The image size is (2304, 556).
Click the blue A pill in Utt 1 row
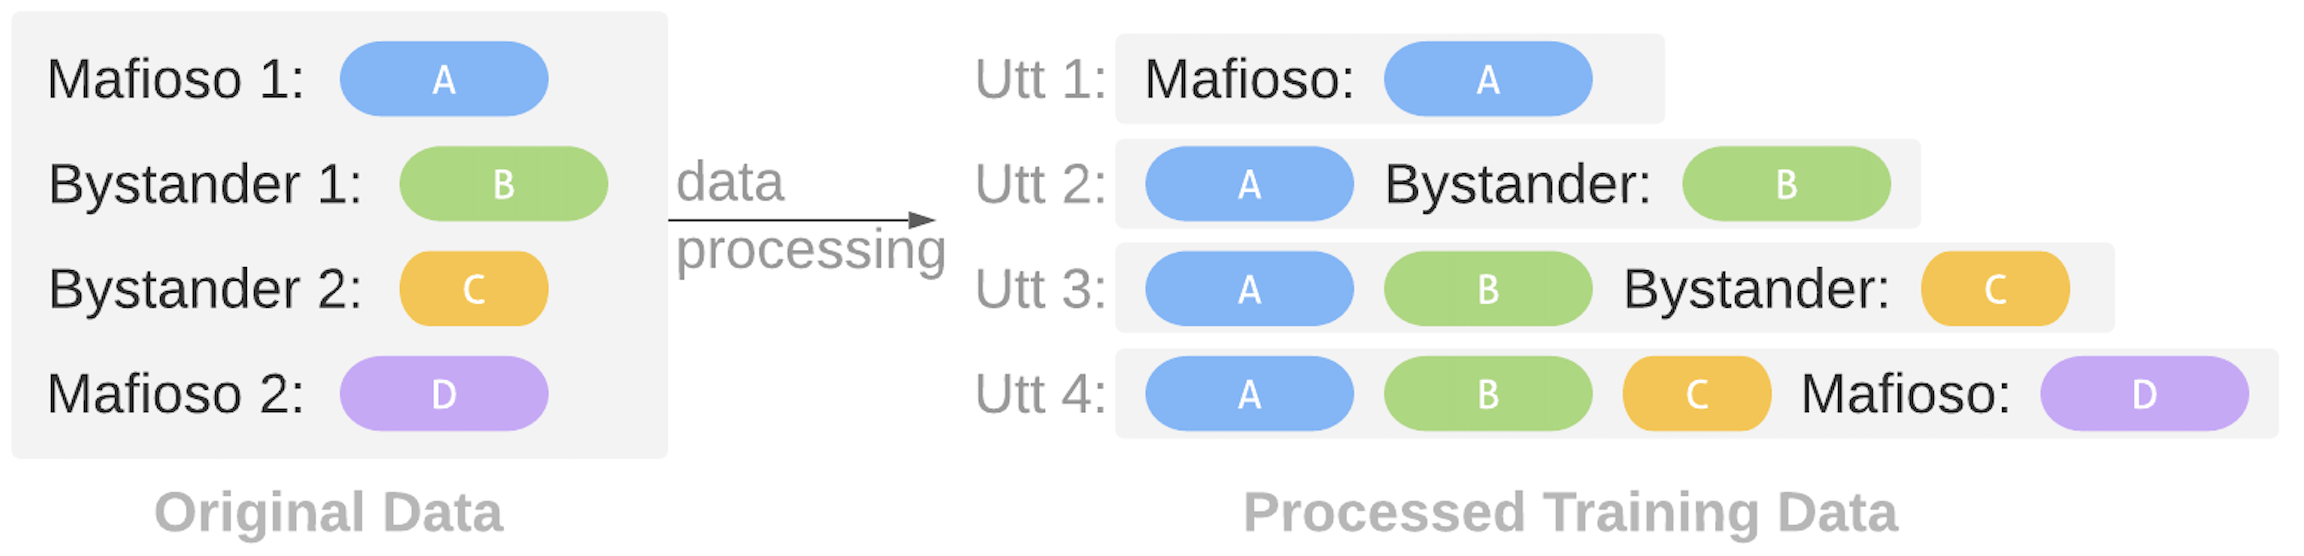pyautogui.click(x=1487, y=79)
